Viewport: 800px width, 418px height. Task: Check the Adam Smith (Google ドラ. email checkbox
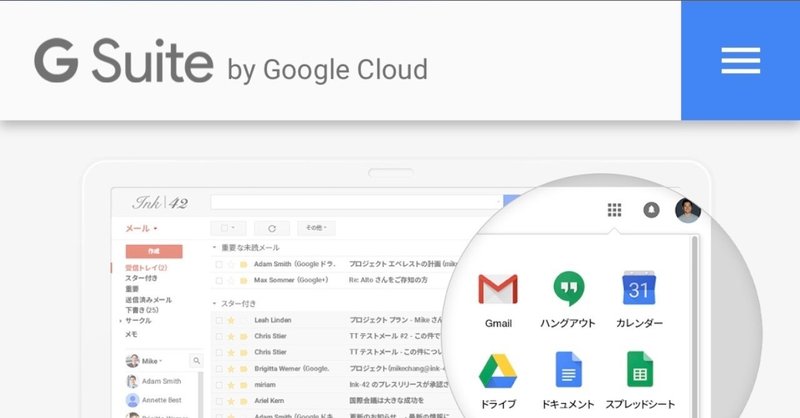click(x=219, y=264)
